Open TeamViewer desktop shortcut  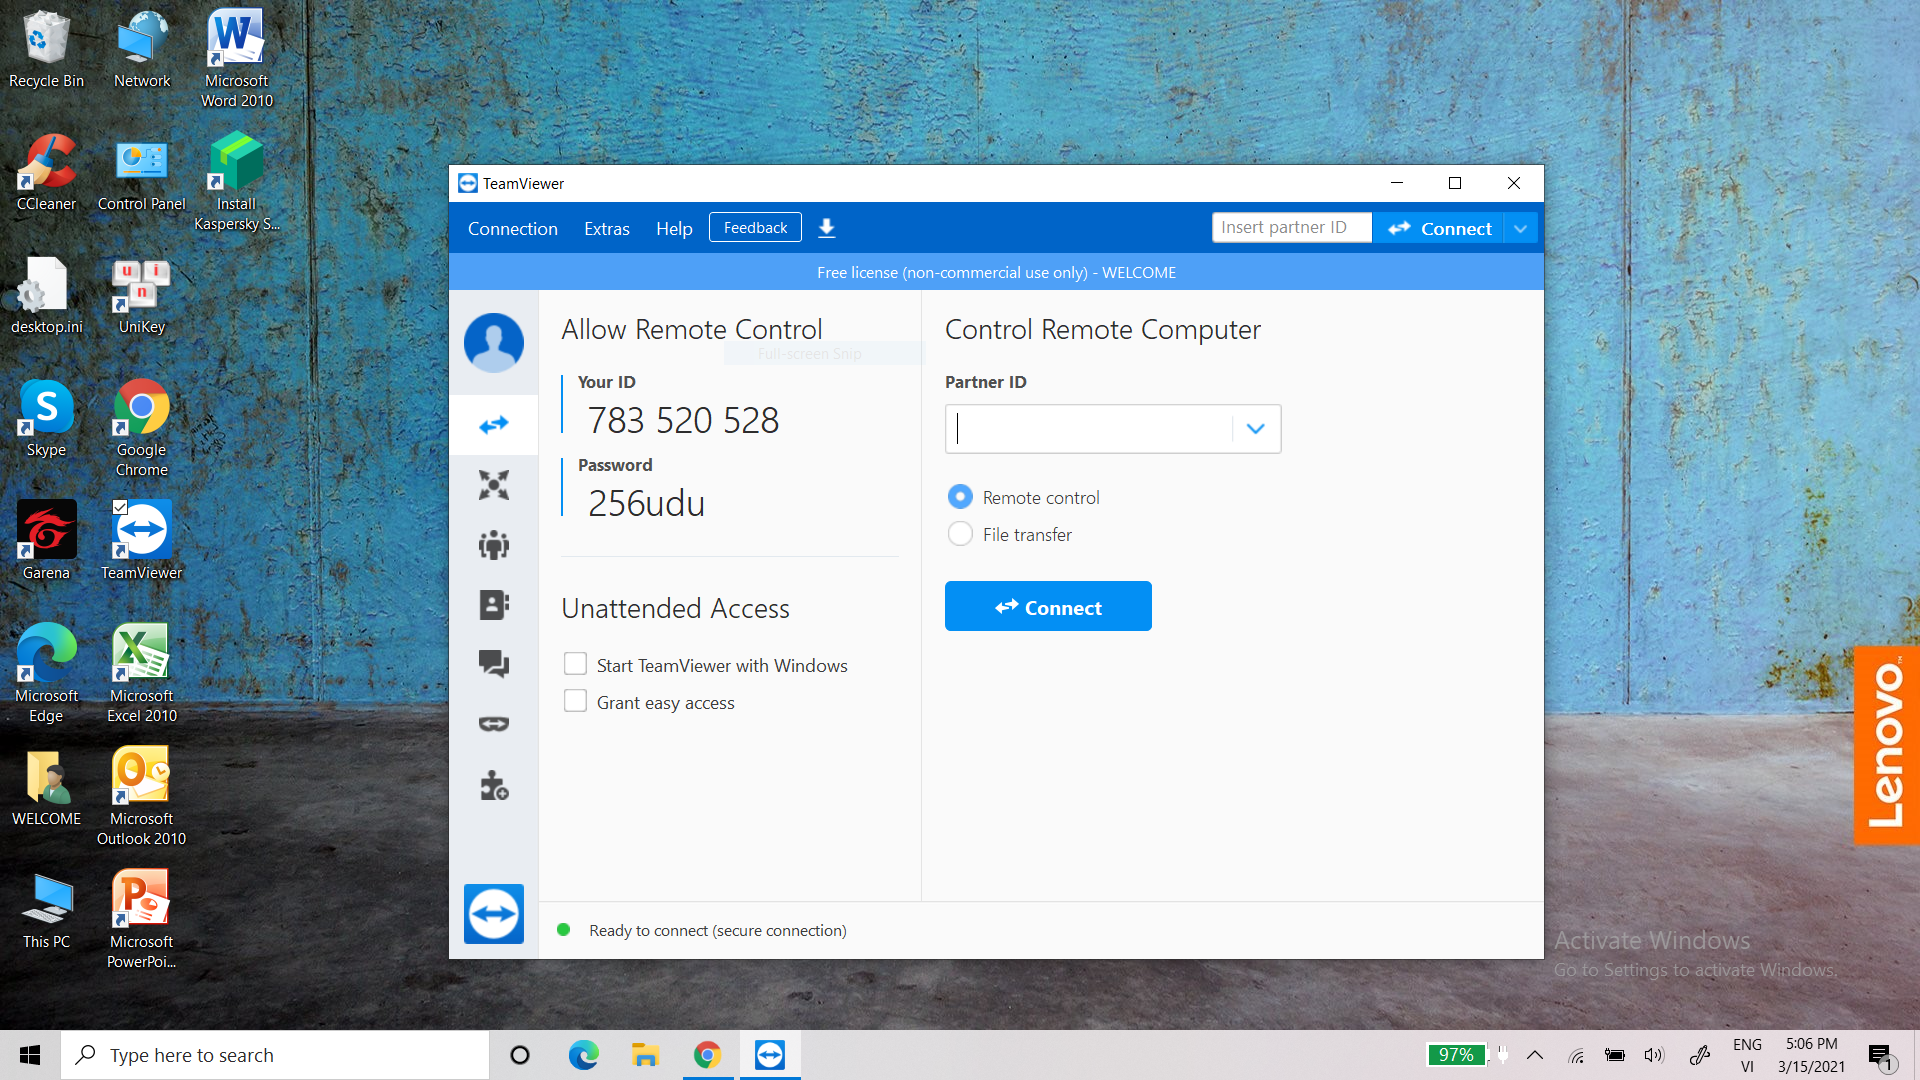pyautogui.click(x=141, y=541)
